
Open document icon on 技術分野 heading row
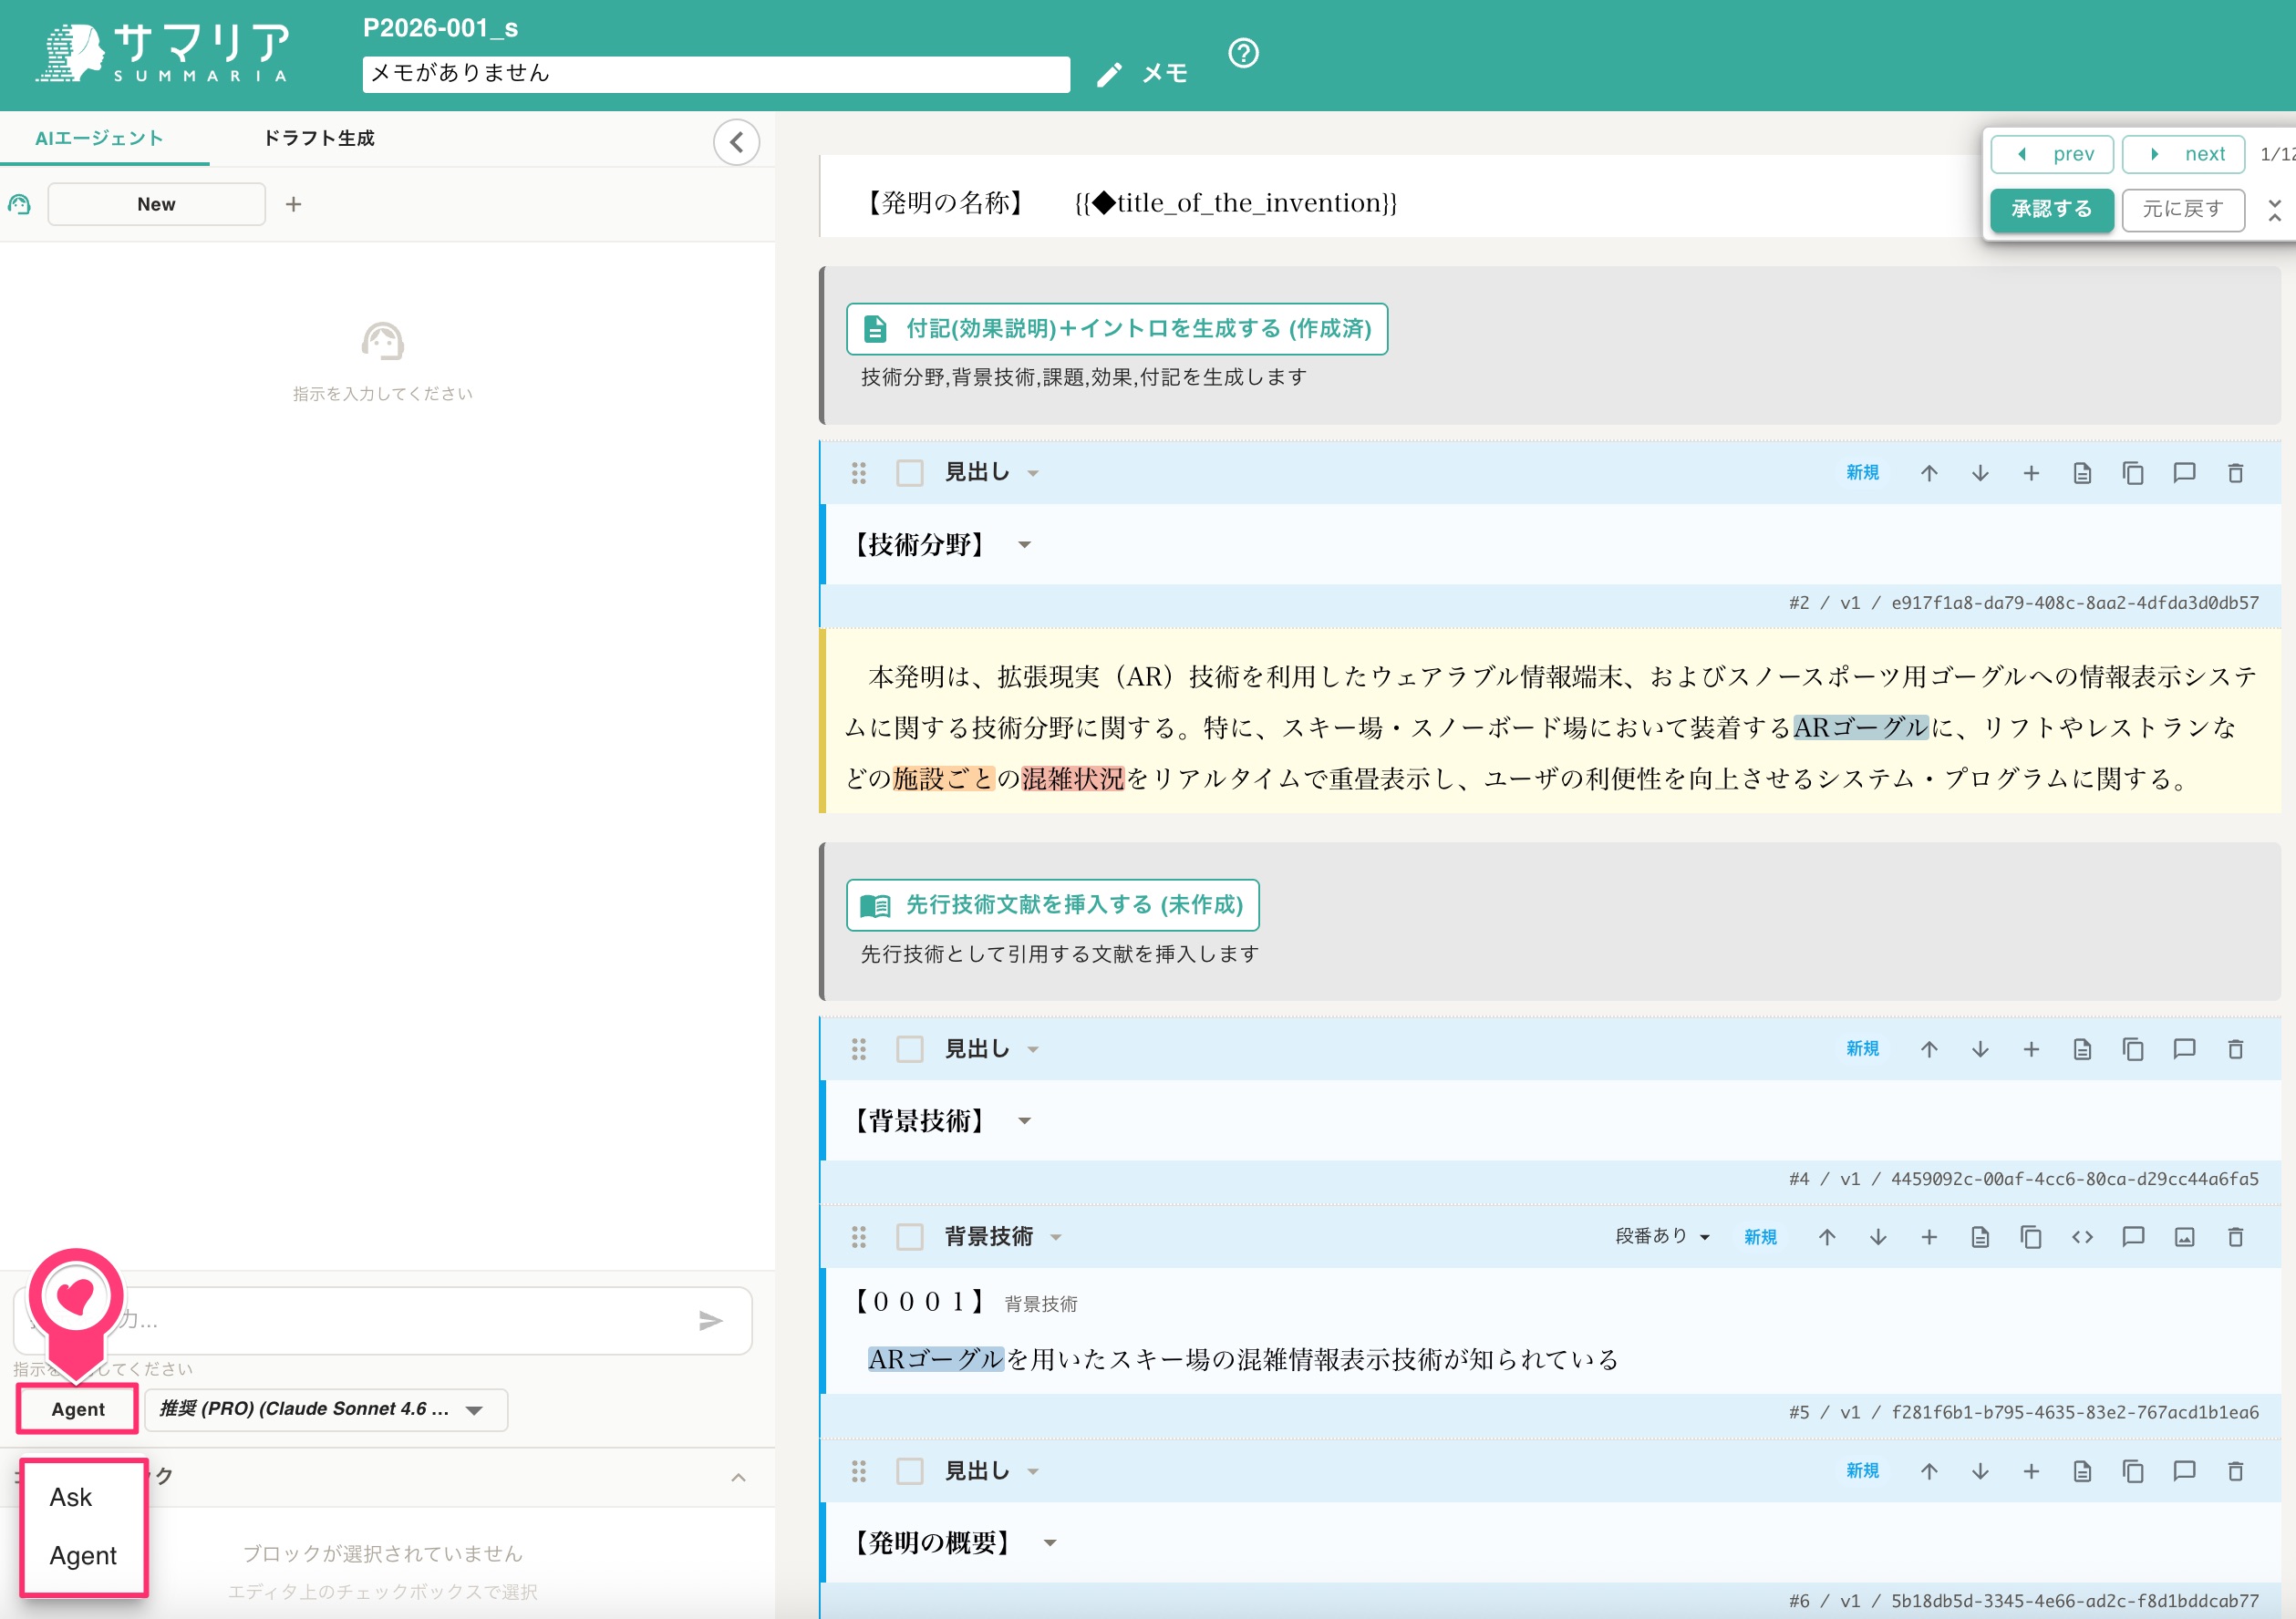click(x=2082, y=473)
